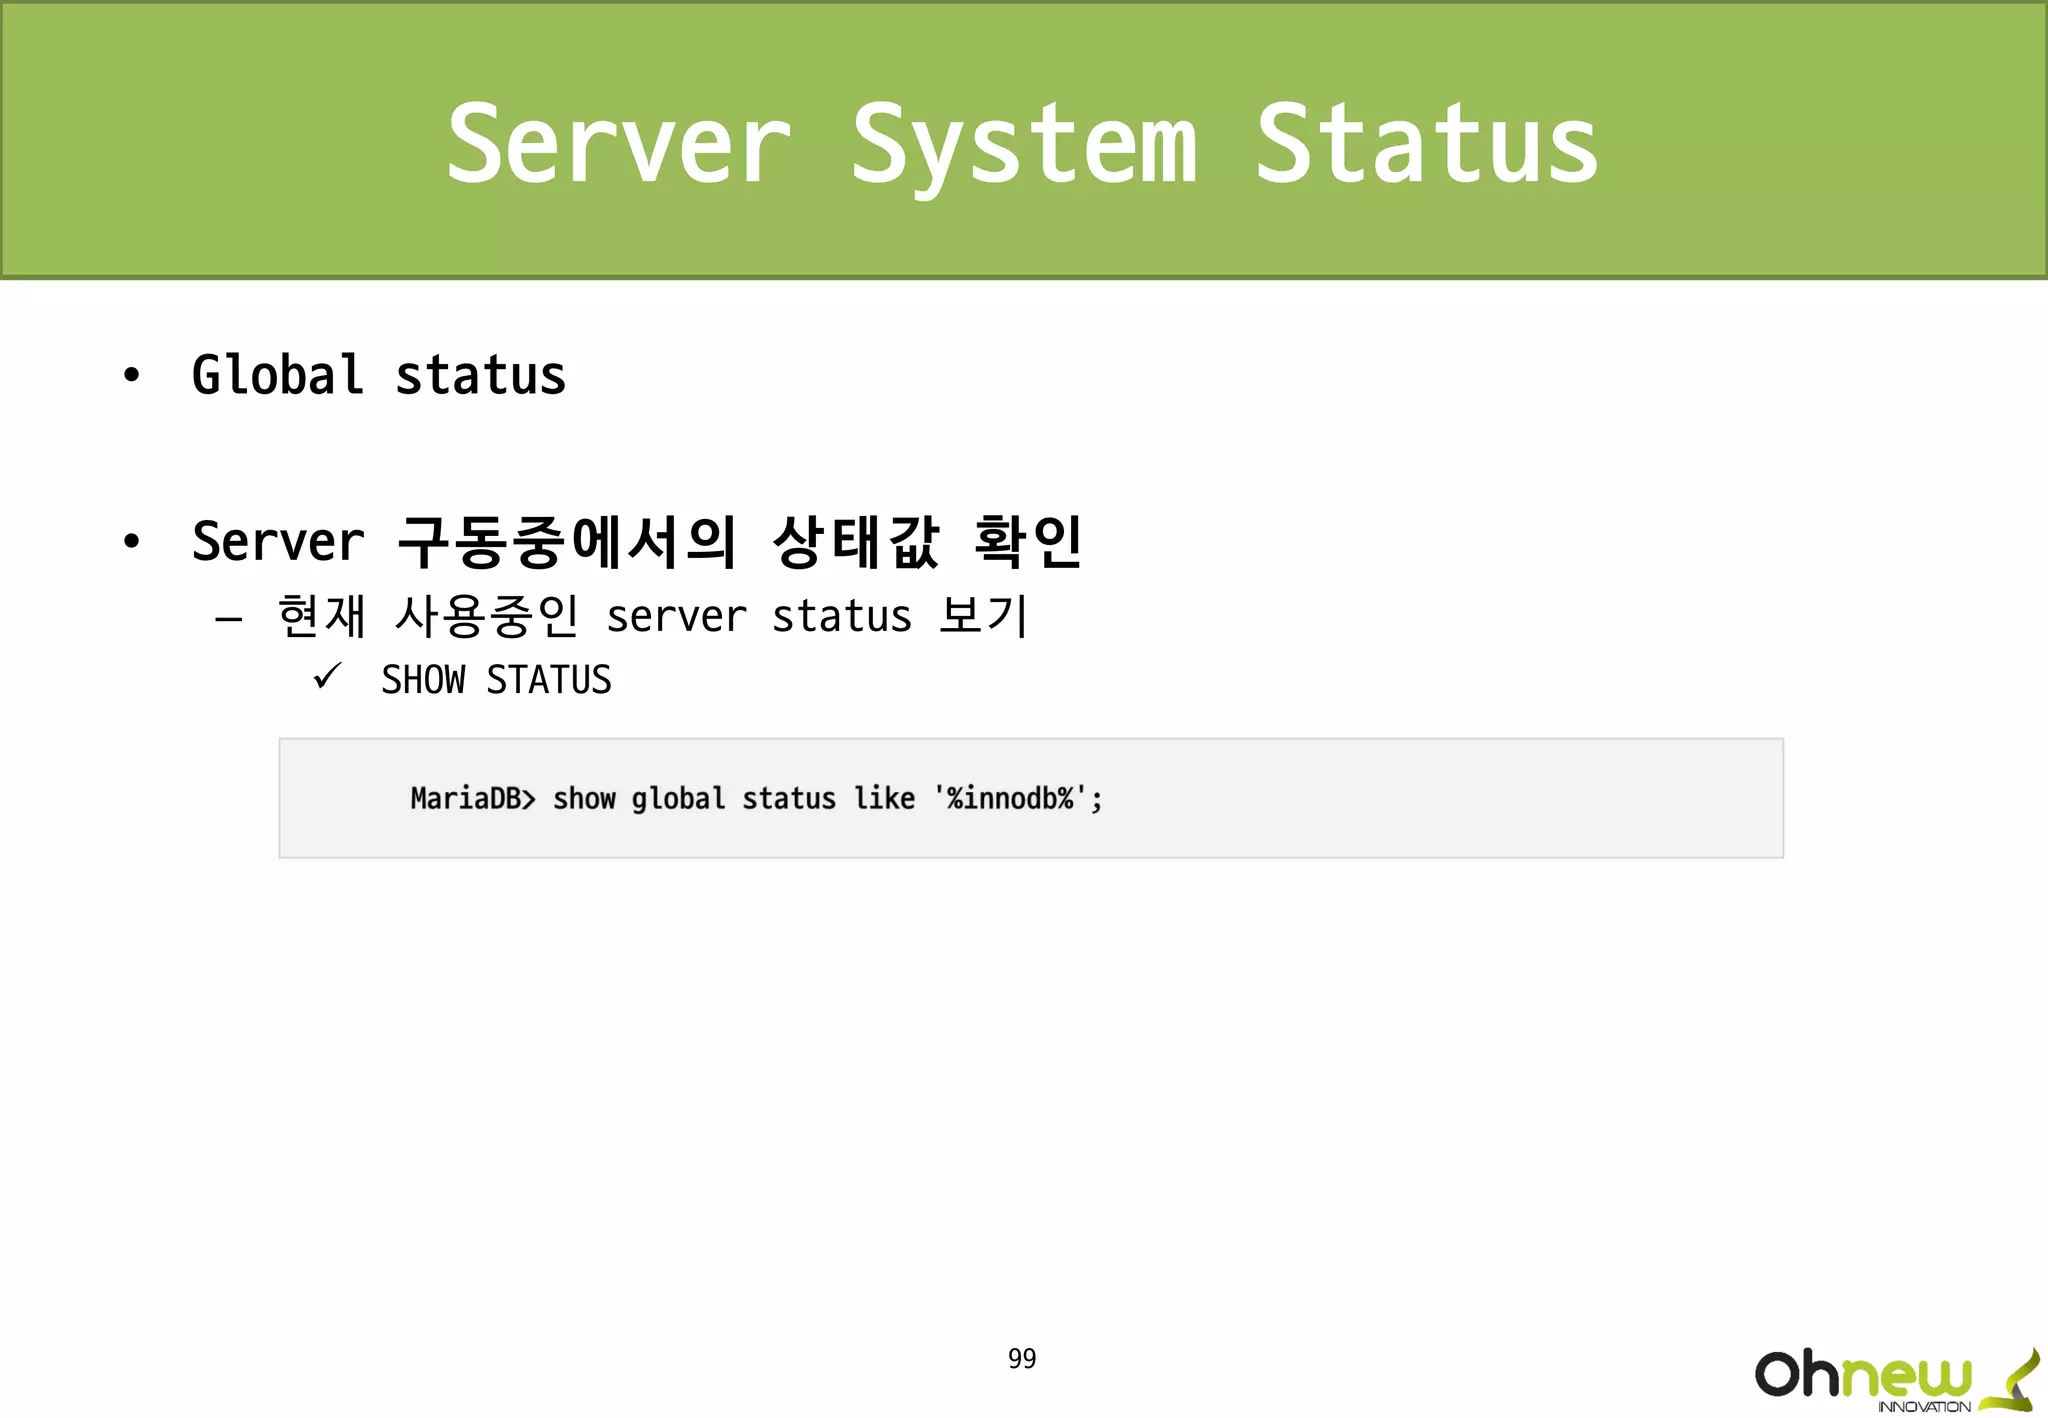The image size is (2048, 1418).
Task: Click the bullet point next to Global status
Action: pos(131,376)
